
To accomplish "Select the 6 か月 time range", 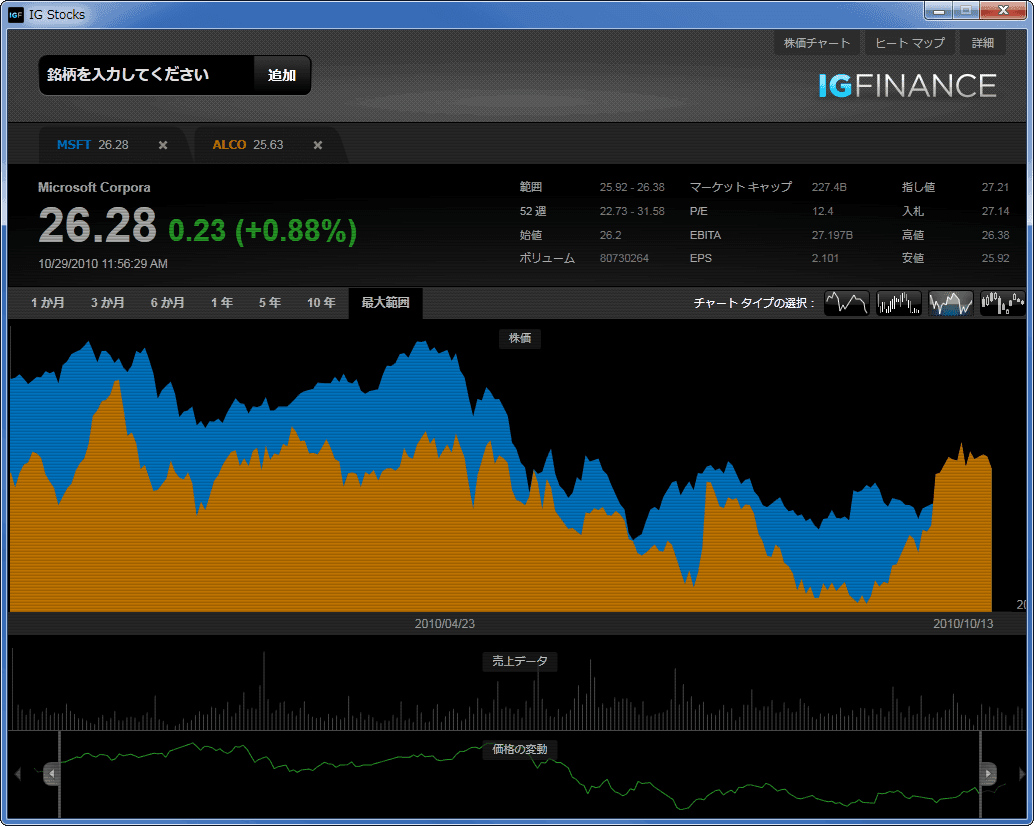I will click(167, 303).
